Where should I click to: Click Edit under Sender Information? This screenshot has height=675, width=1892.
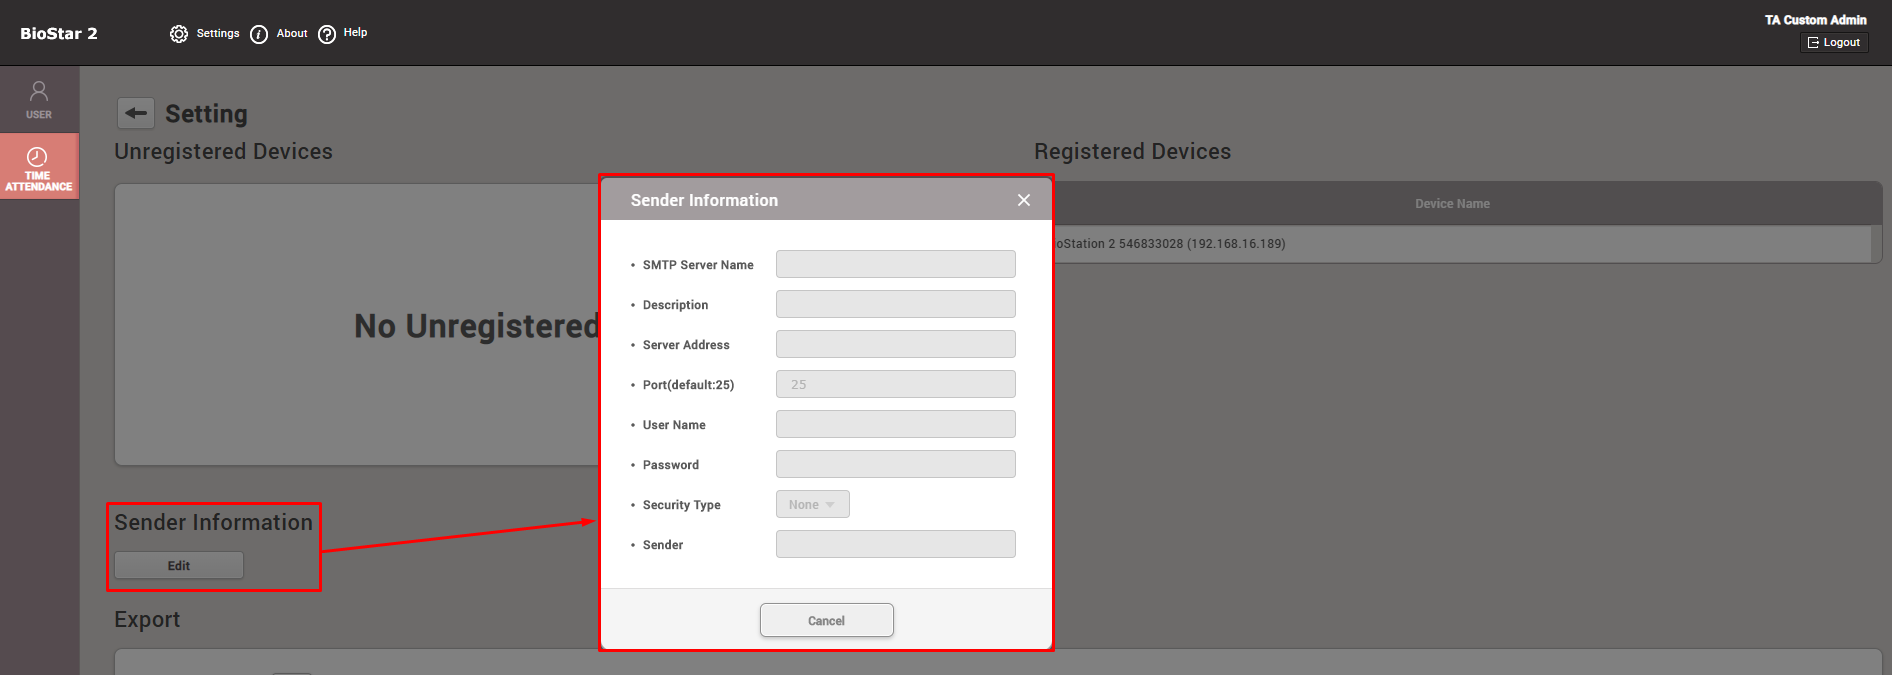point(179,566)
